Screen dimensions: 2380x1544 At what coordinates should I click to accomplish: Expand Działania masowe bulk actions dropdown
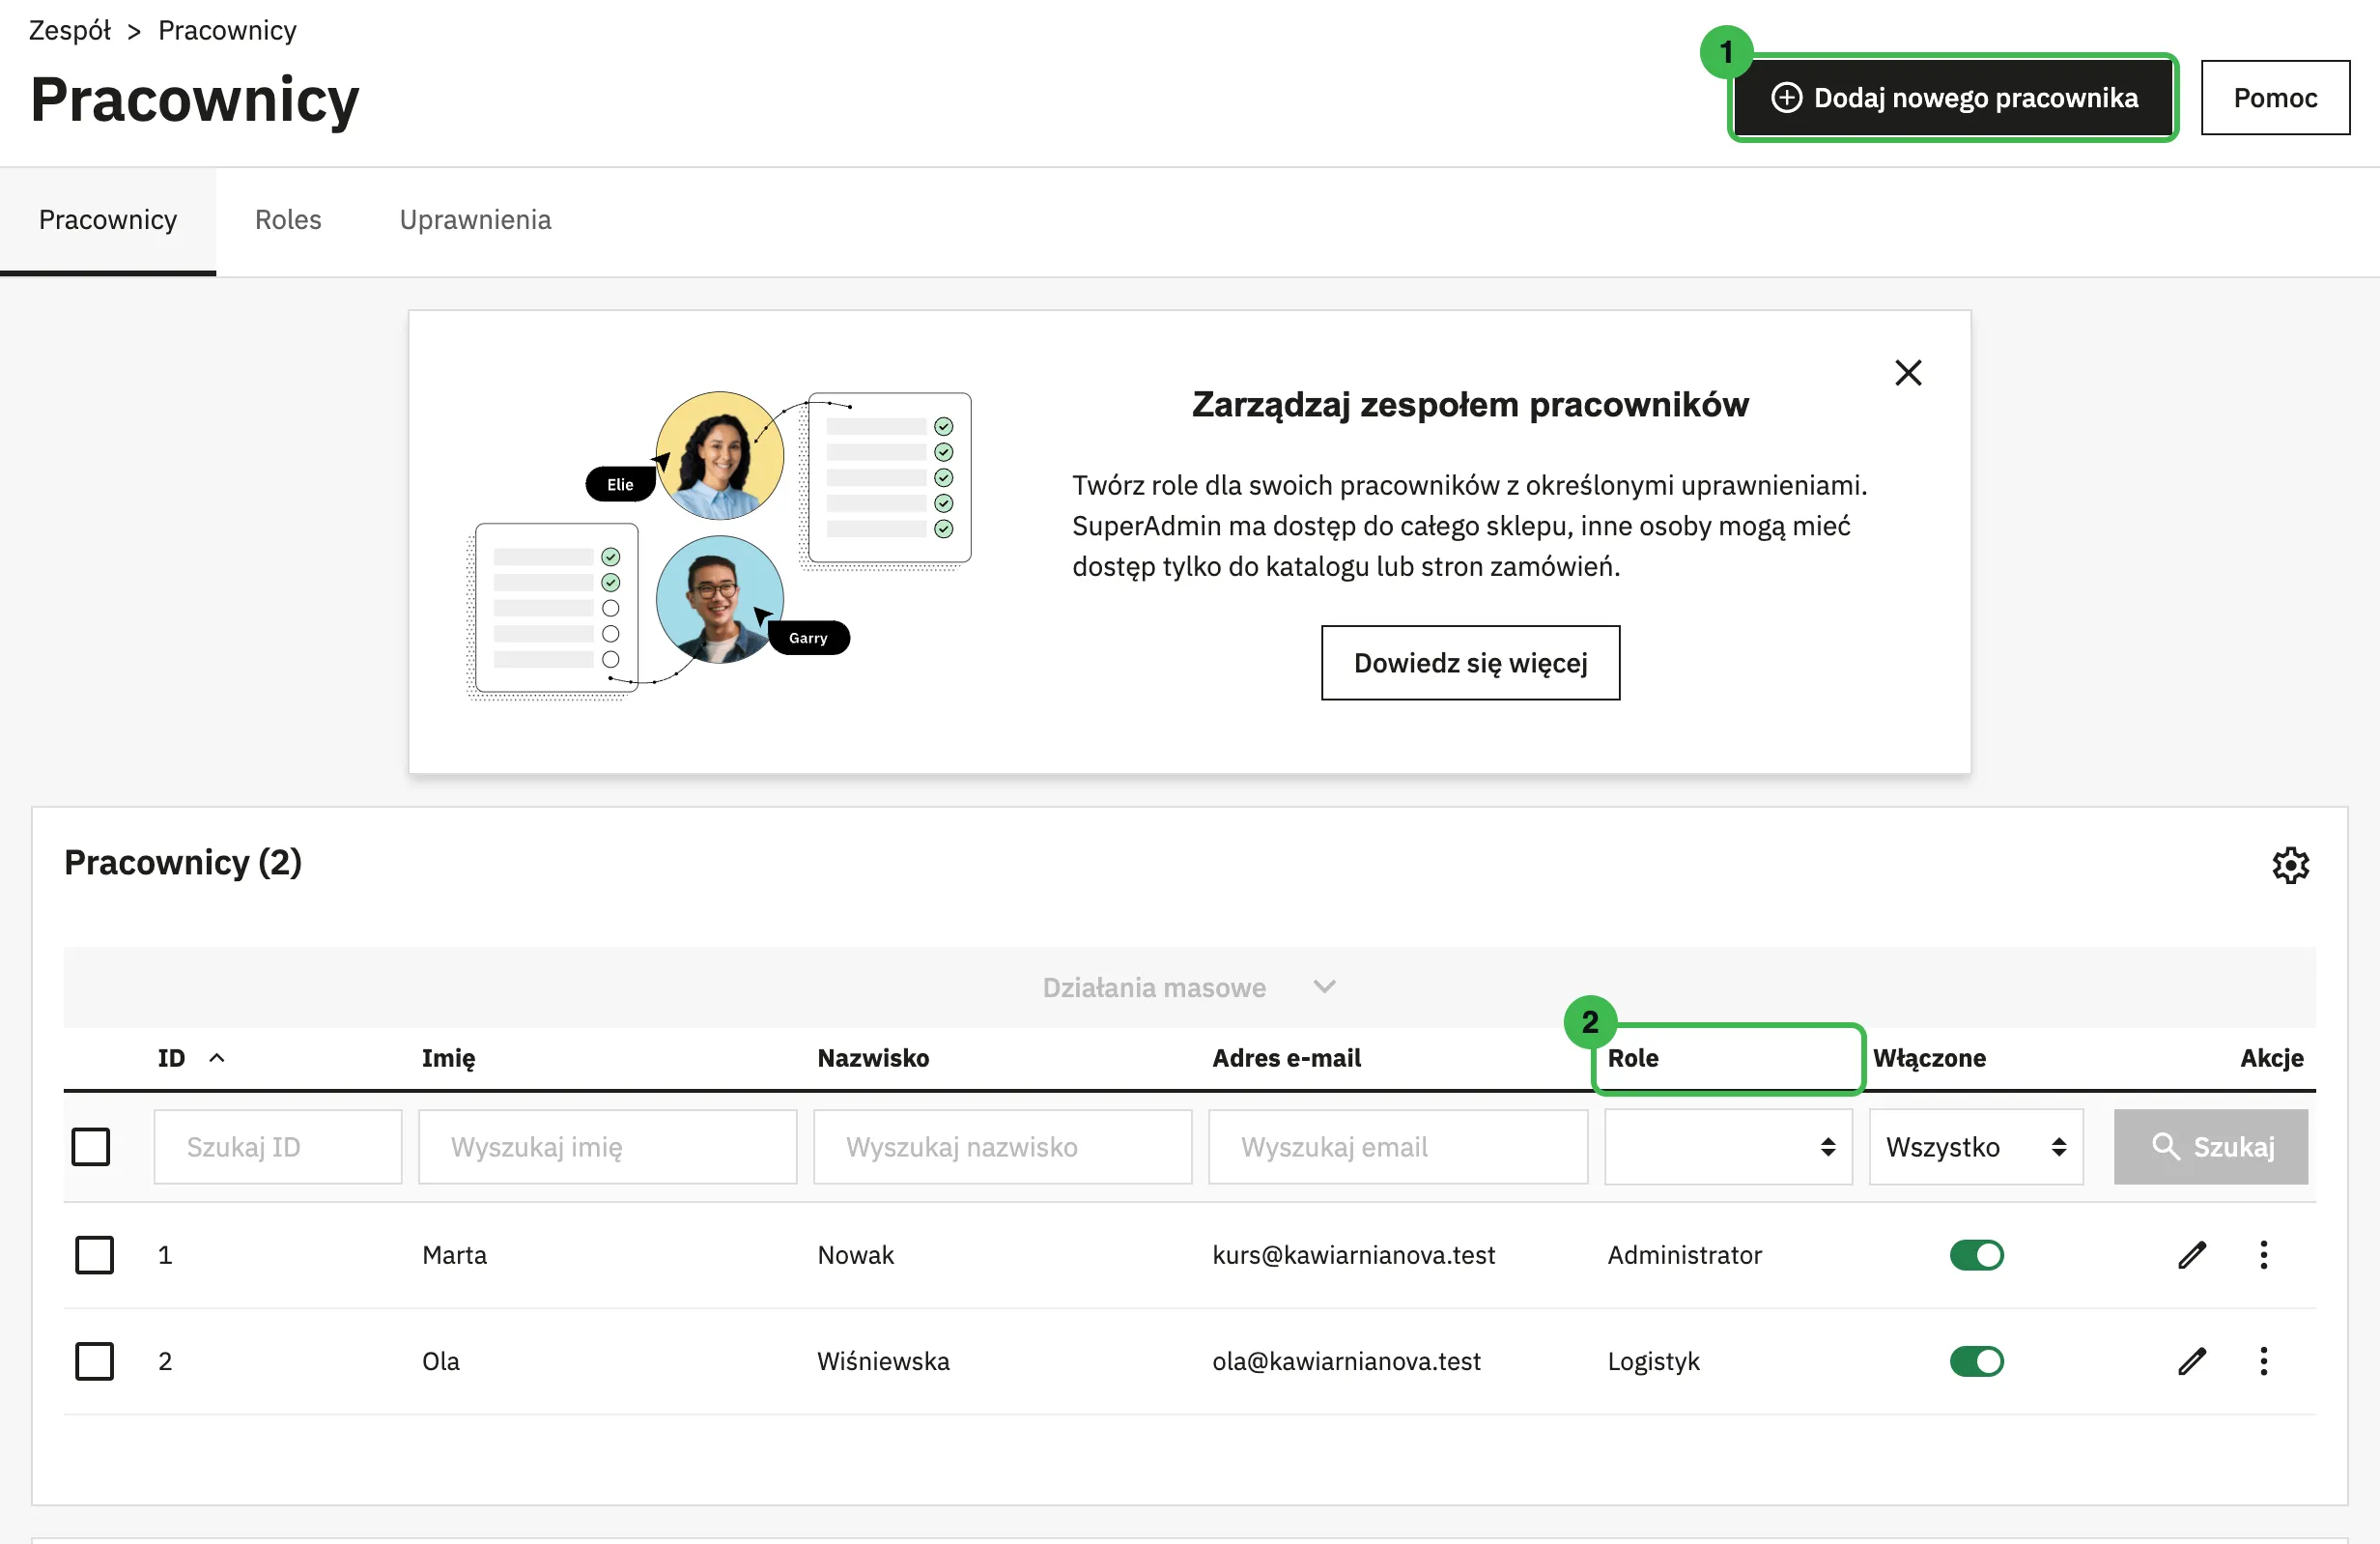[1189, 988]
